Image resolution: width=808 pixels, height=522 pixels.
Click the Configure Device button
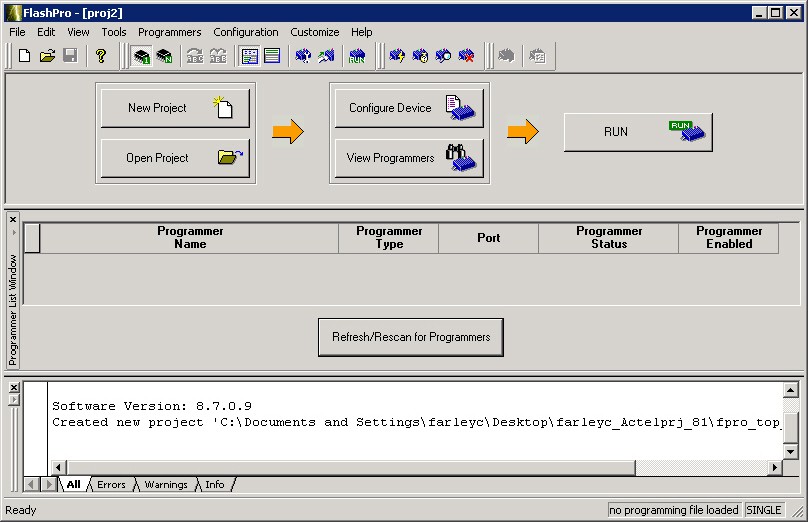409,108
